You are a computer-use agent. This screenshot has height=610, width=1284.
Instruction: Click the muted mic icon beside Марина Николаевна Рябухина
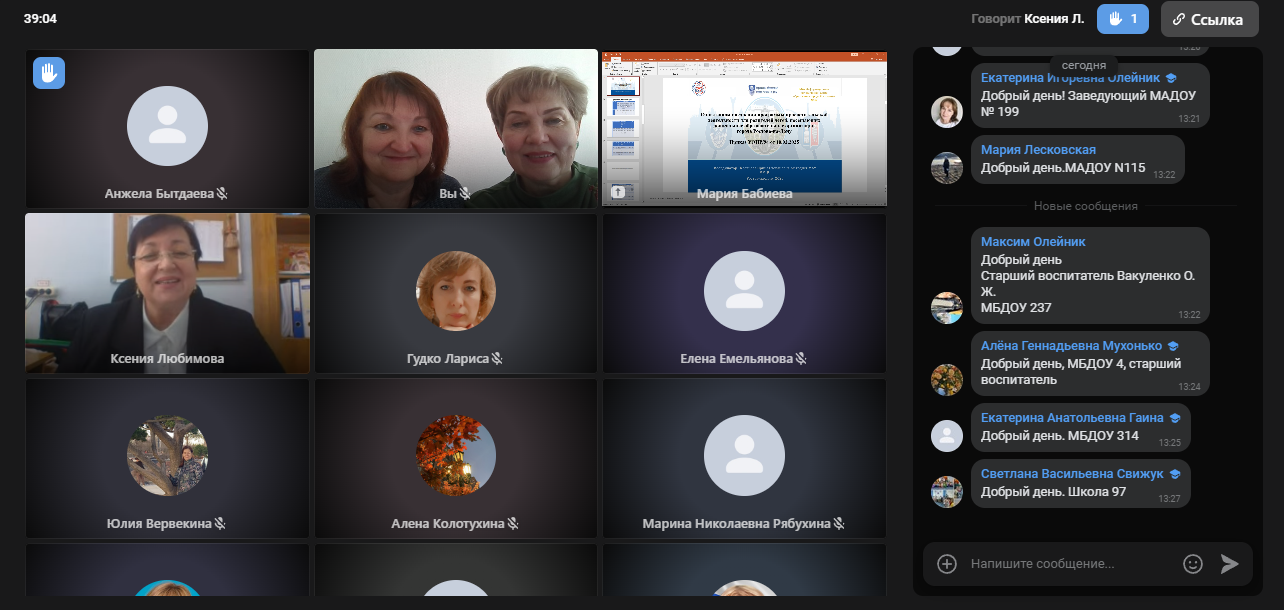pos(840,524)
